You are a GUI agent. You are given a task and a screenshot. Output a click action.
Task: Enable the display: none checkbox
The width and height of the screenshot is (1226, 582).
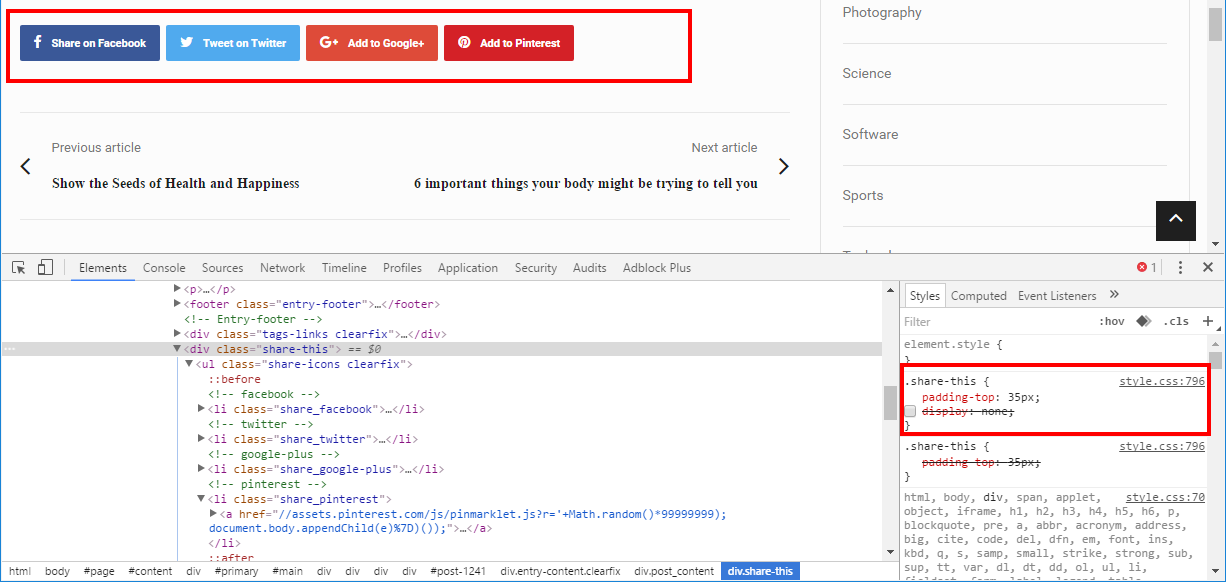(x=910, y=412)
